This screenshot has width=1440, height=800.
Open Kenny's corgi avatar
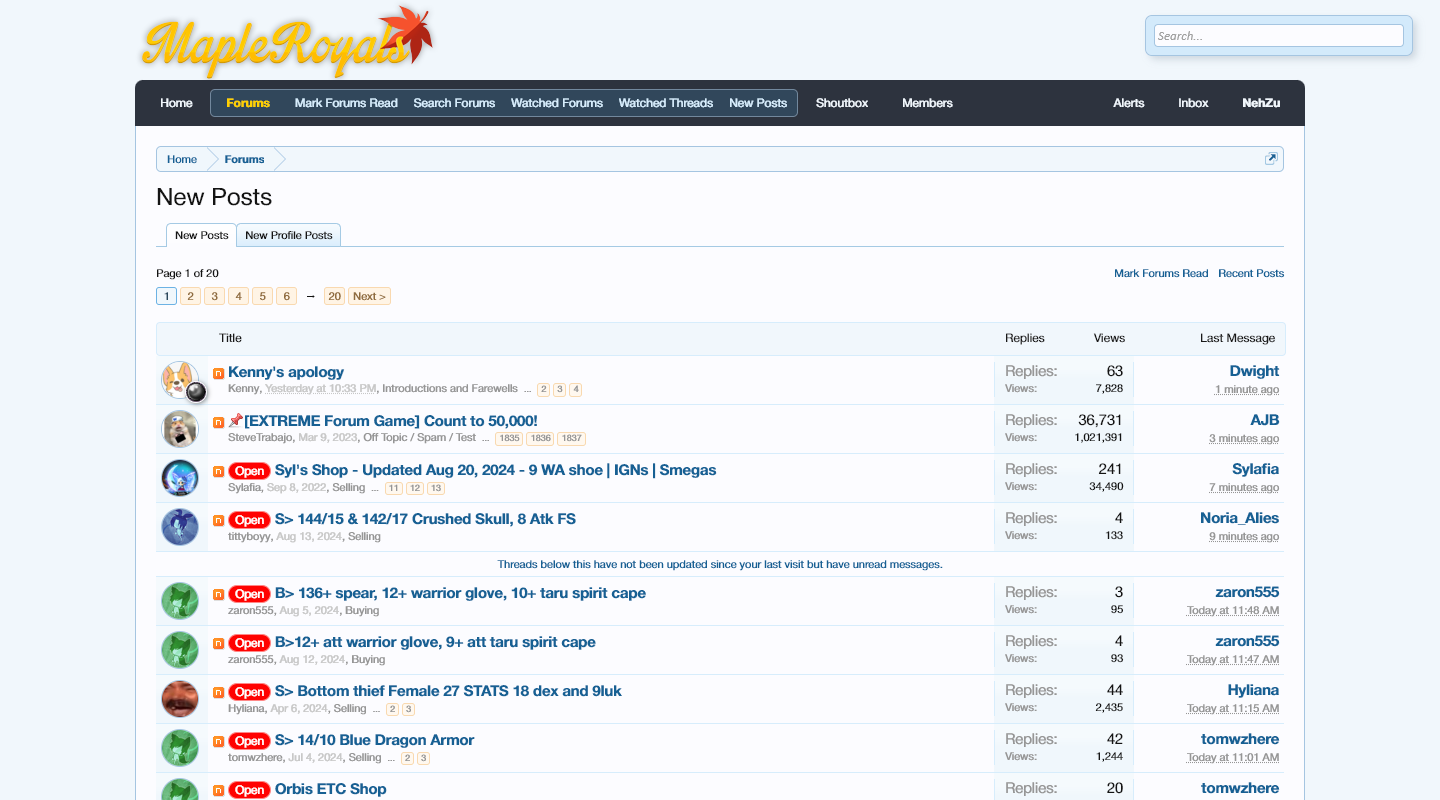(180, 380)
